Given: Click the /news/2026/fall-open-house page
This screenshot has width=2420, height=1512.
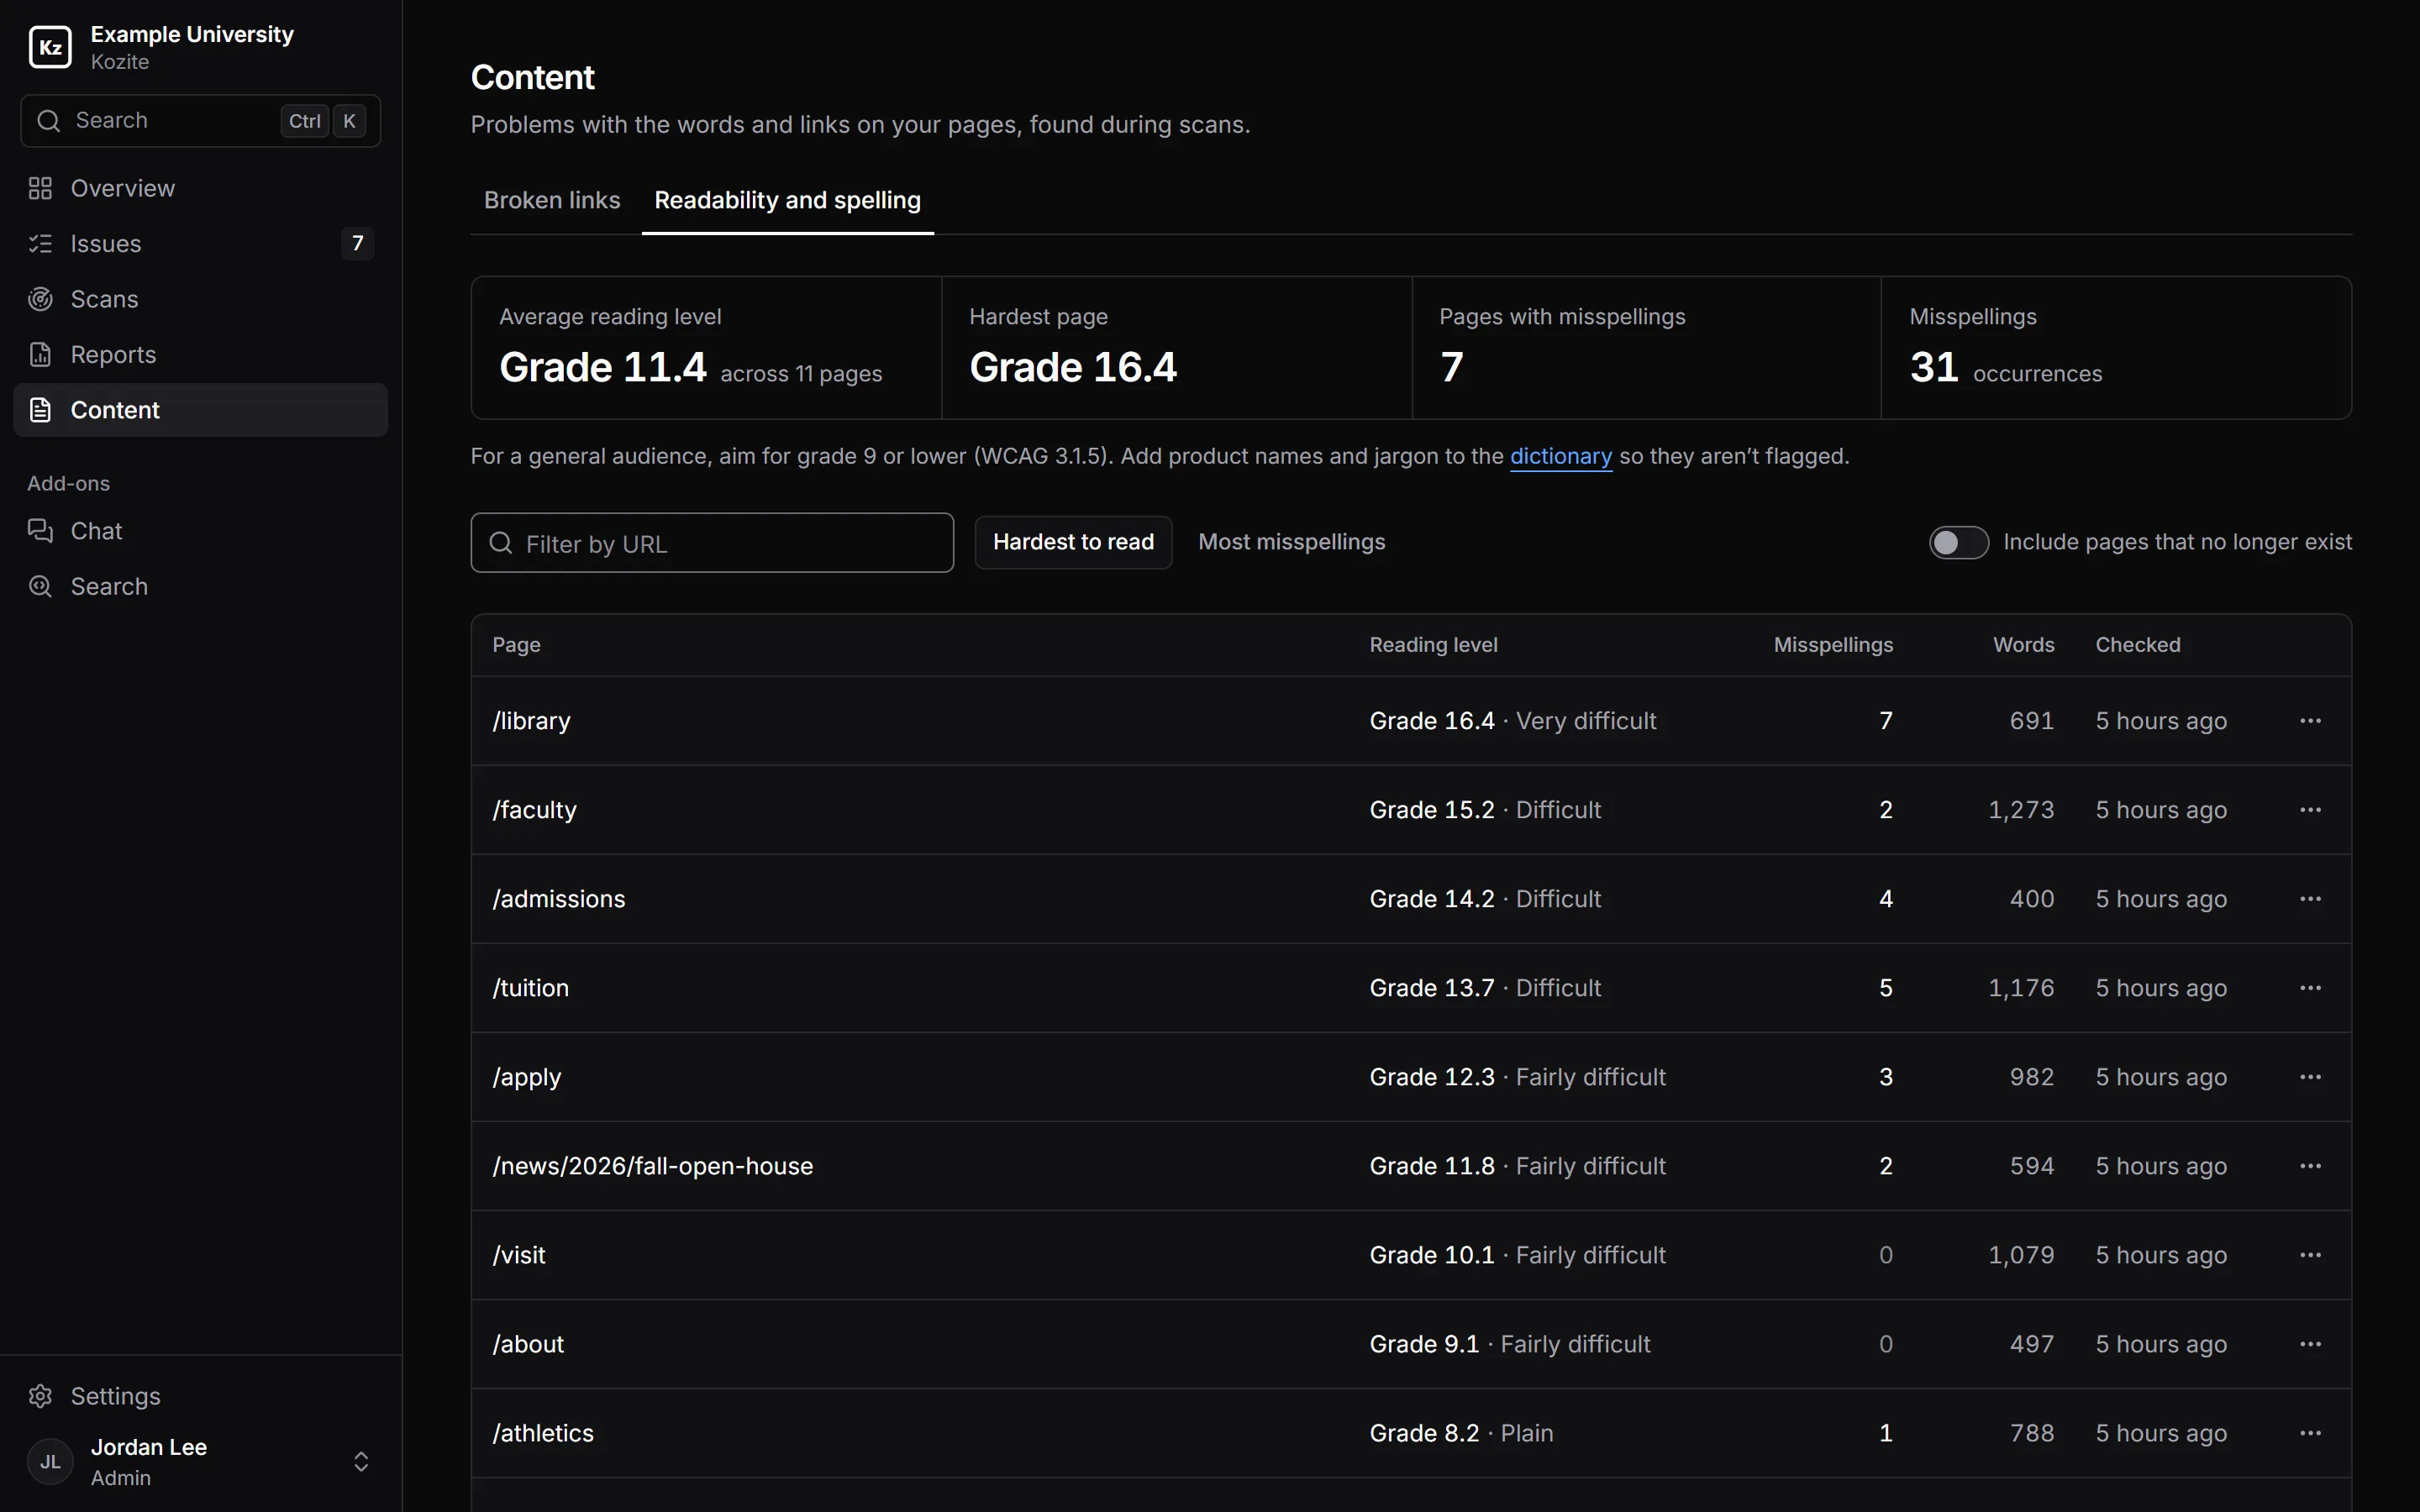Looking at the screenshot, I should click(652, 1166).
